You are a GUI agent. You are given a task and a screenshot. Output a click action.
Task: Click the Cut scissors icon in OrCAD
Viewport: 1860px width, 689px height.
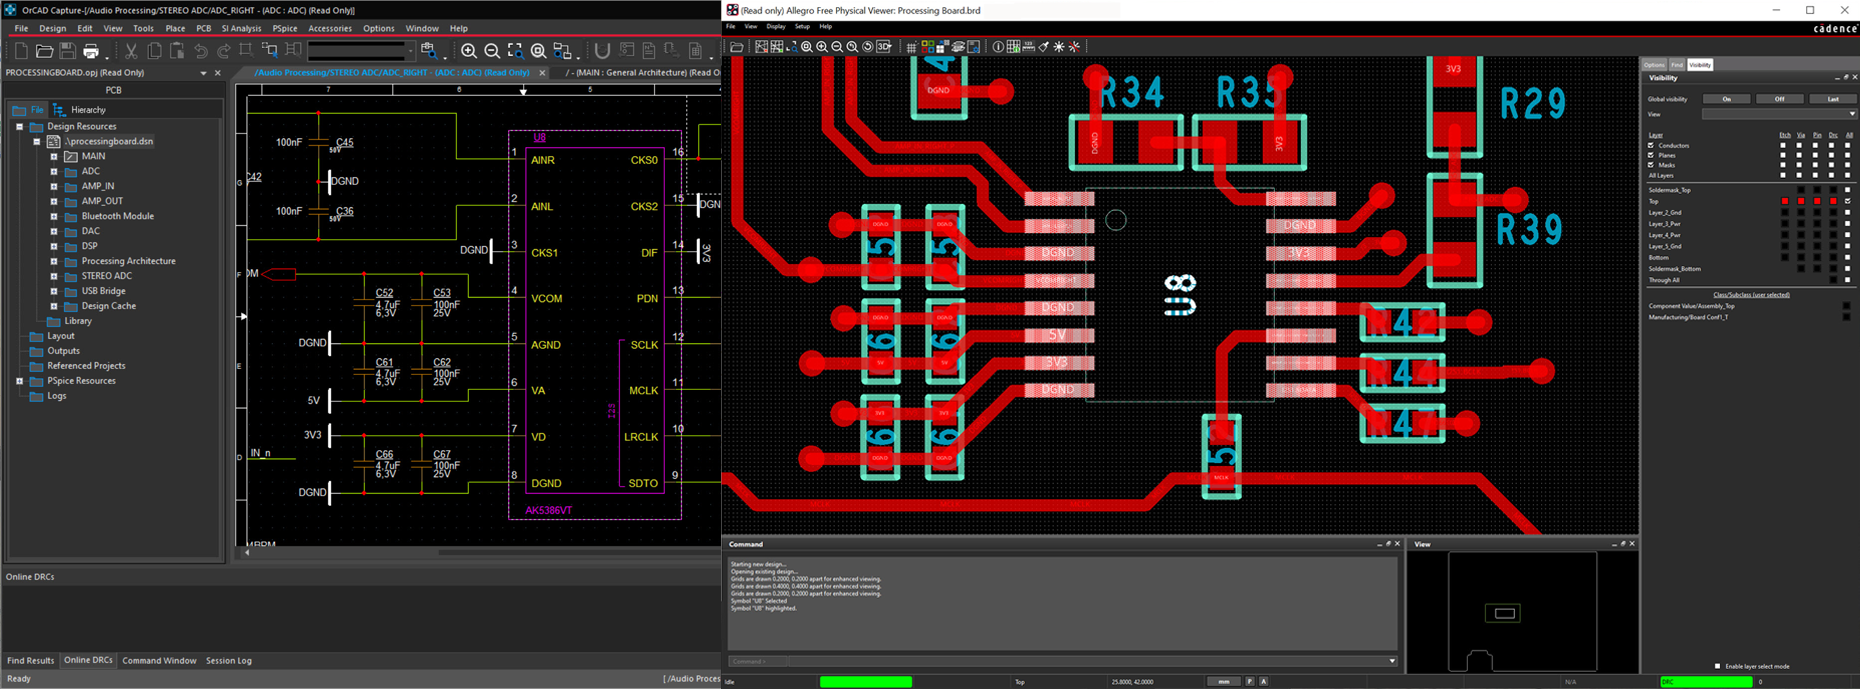131,50
